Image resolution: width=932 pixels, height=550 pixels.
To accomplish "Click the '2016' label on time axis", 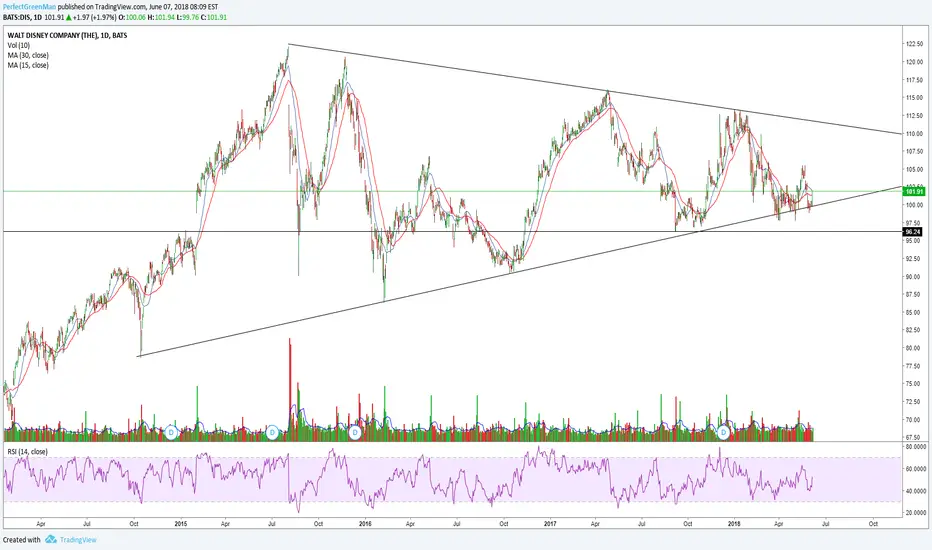I will click(366, 524).
